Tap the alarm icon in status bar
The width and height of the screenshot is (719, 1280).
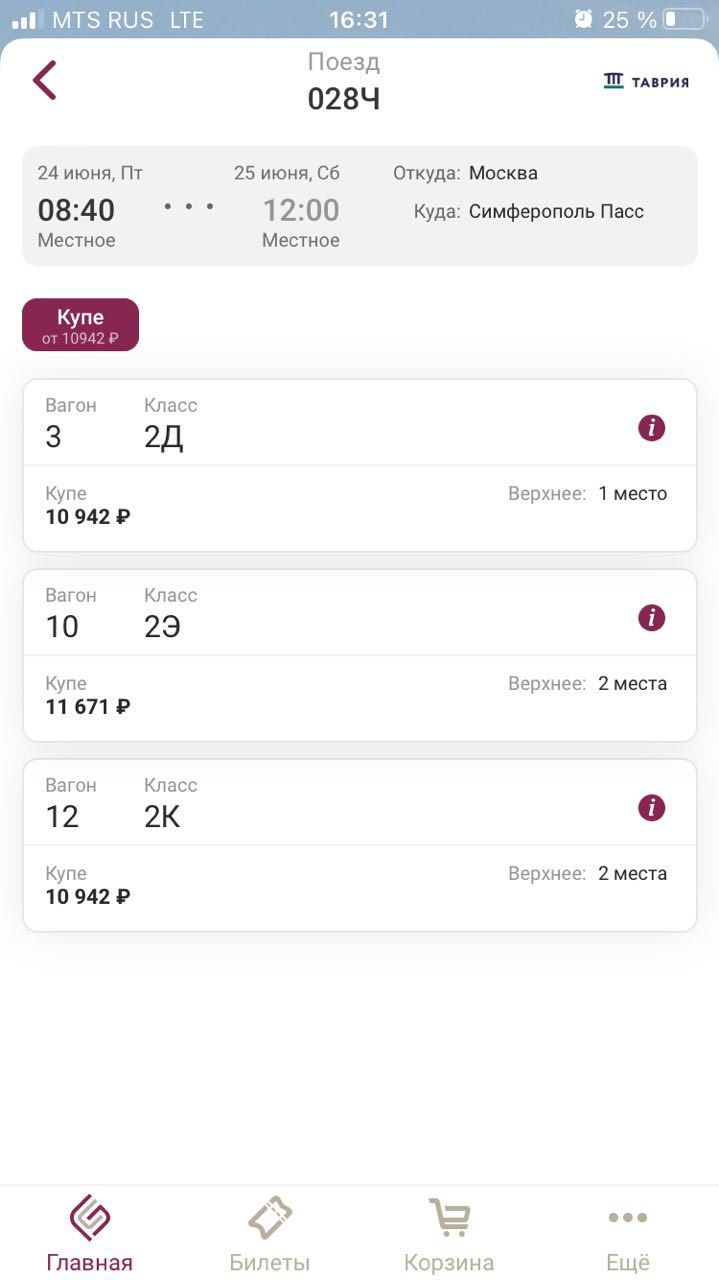coord(583,19)
